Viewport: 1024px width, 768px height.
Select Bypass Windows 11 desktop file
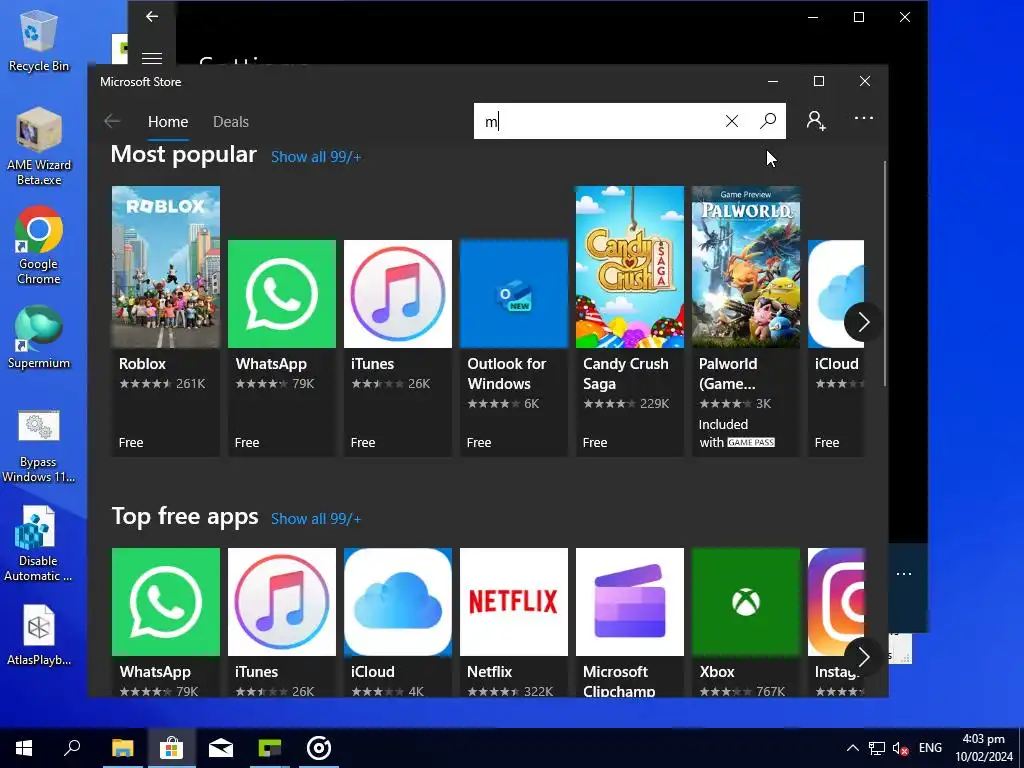coord(39,447)
